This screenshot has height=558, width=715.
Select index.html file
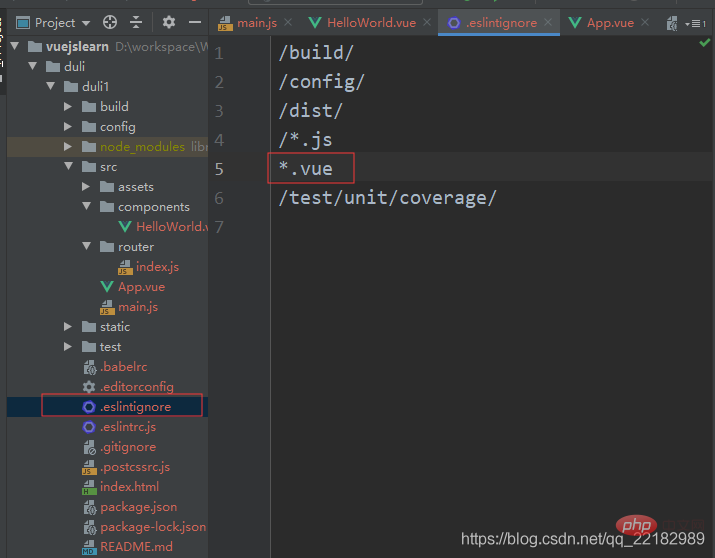tap(130, 487)
